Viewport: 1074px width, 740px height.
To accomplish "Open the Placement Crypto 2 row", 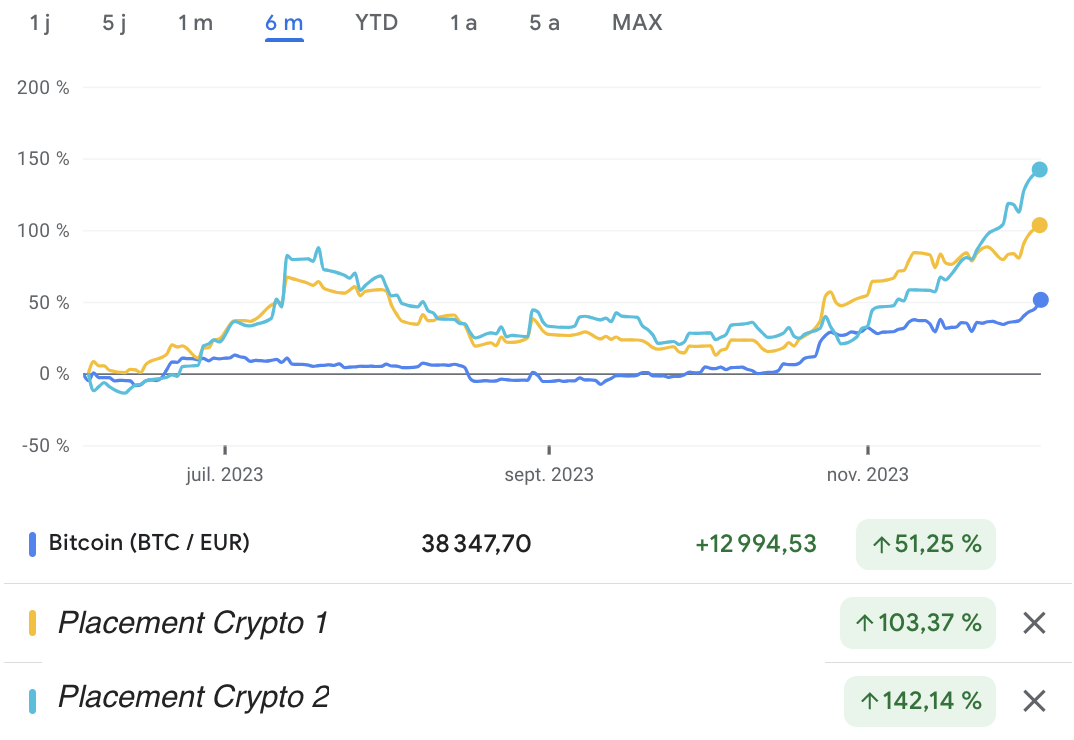I will point(193,697).
